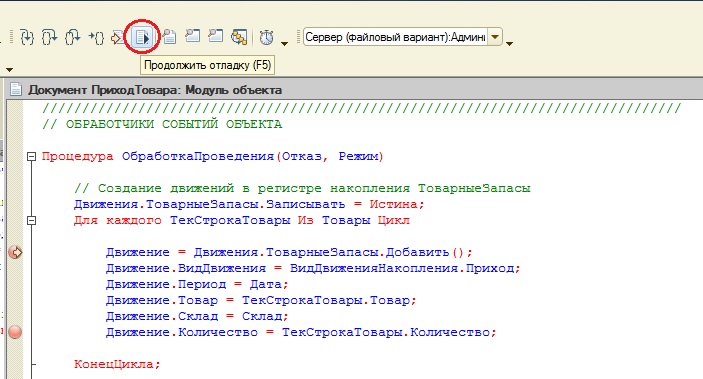Screen dimensions: 703x379
Task: Open toolbar options arrow after stopwatch
Action: click(284, 44)
